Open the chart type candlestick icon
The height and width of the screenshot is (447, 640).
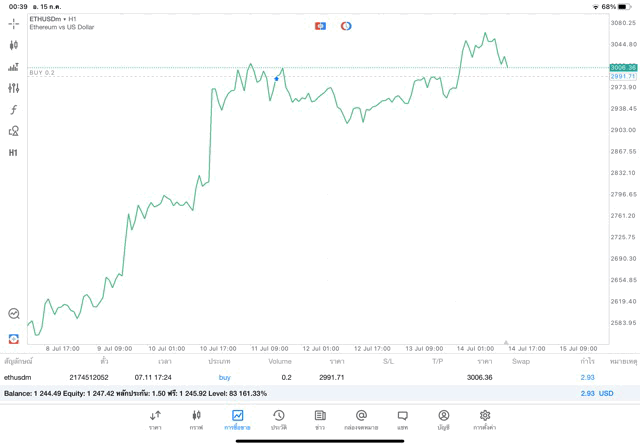(x=14, y=45)
